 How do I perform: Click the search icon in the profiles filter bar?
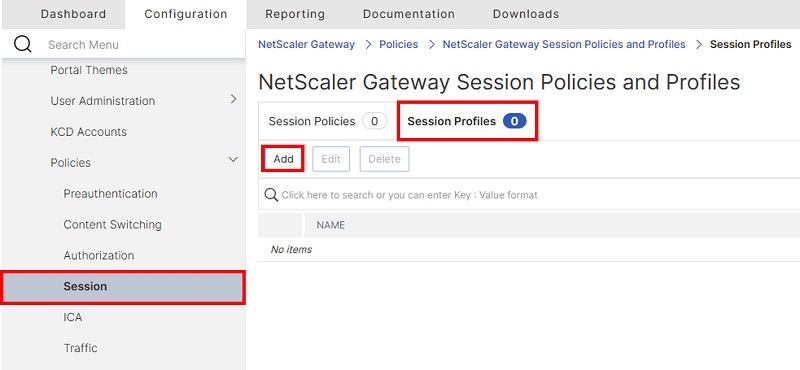coord(271,195)
